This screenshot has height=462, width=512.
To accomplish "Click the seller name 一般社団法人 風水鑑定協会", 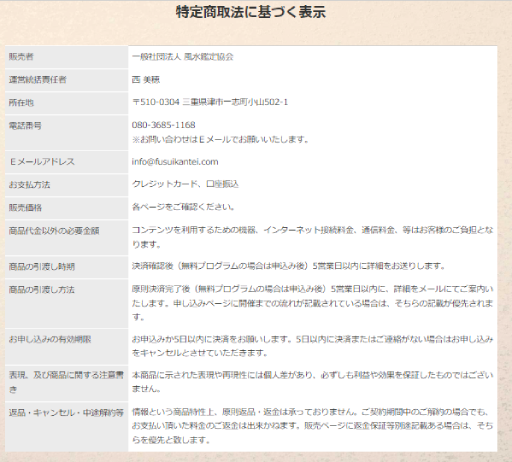I will coord(183,57).
